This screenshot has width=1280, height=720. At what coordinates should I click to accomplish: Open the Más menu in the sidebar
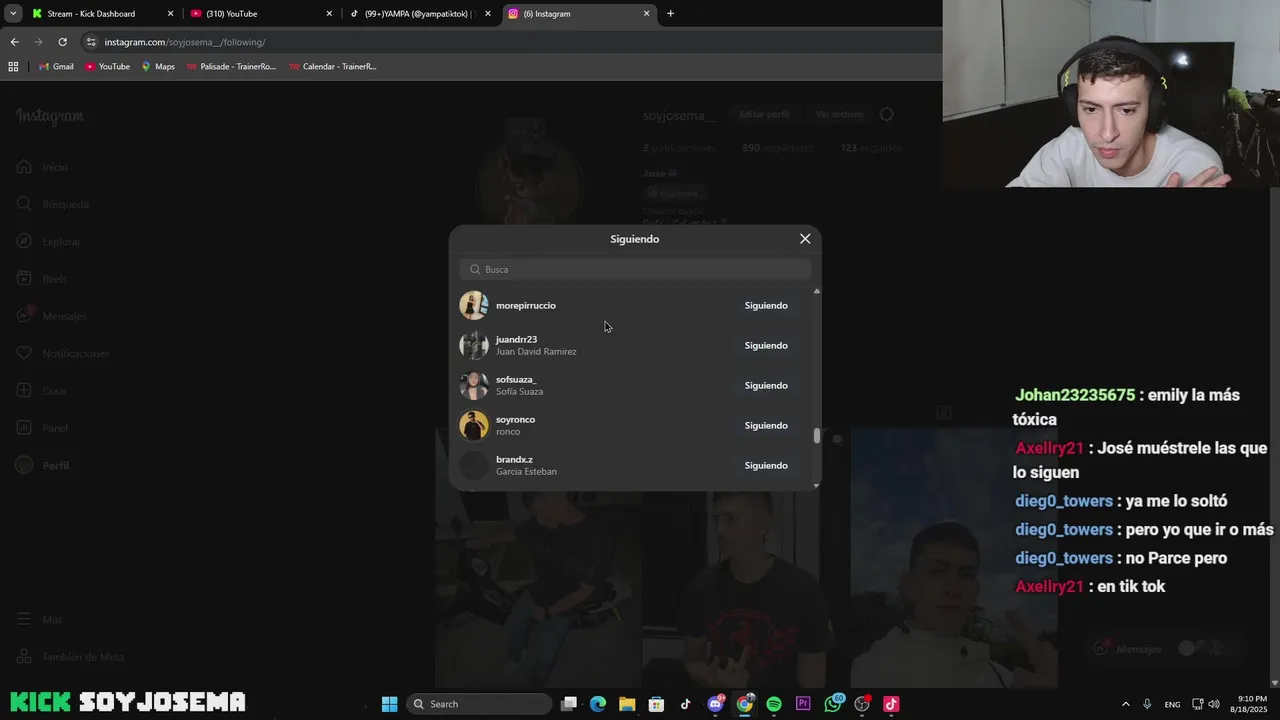[x=39, y=620]
